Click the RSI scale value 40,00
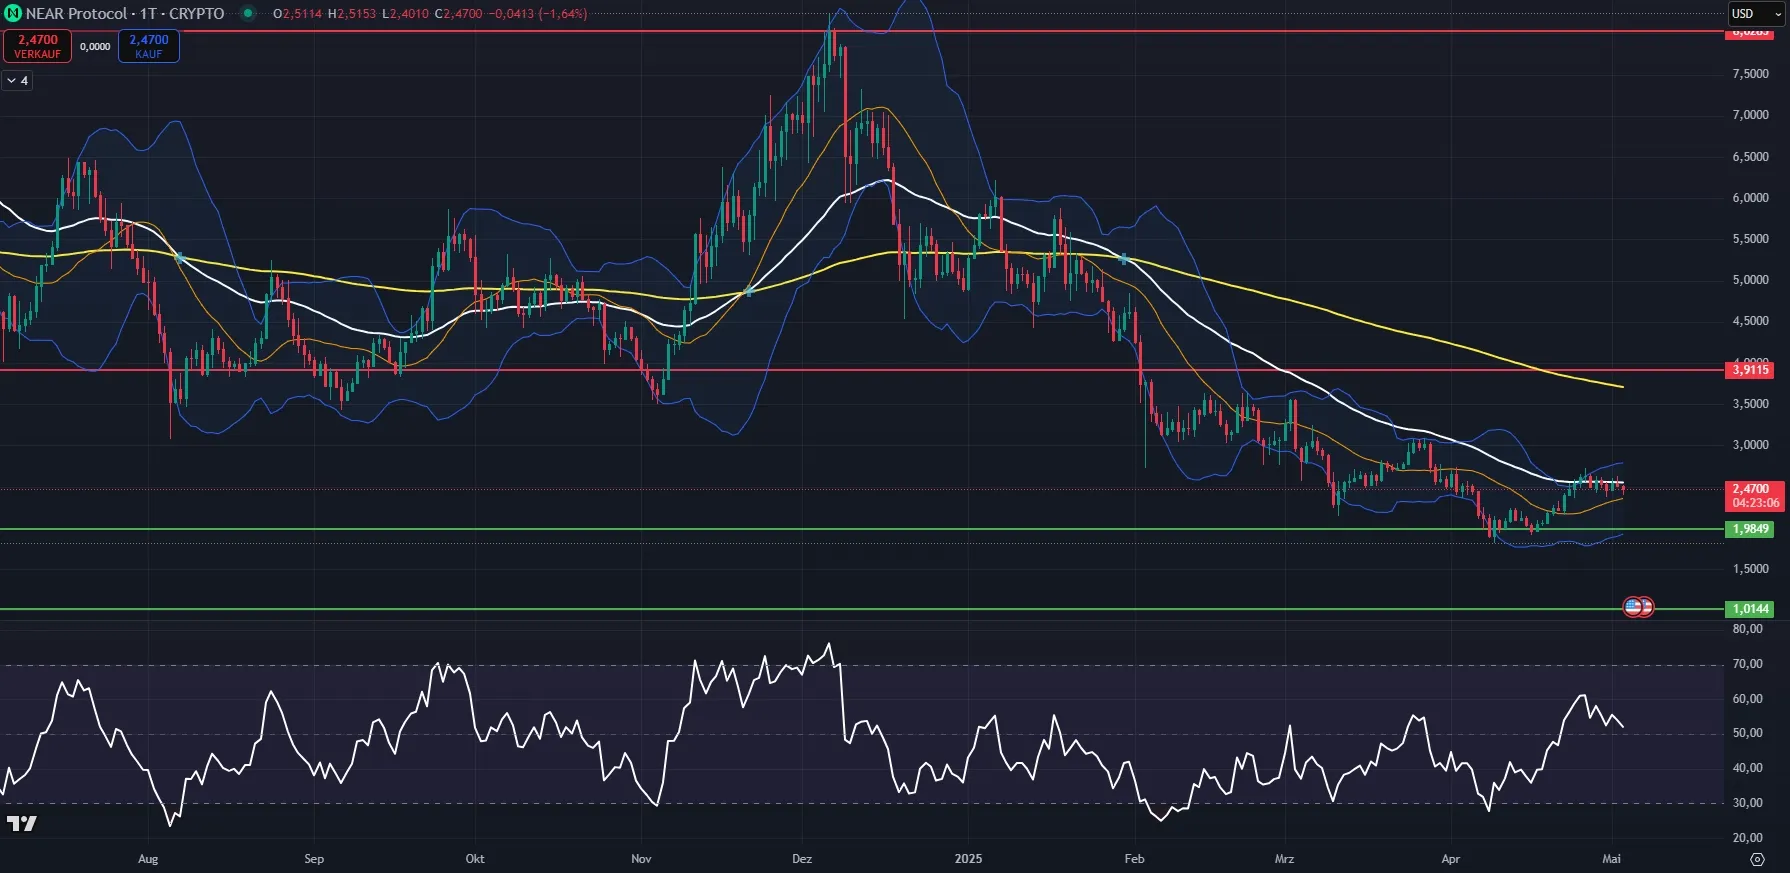This screenshot has height=873, width=1790. tap(1747, 768)
